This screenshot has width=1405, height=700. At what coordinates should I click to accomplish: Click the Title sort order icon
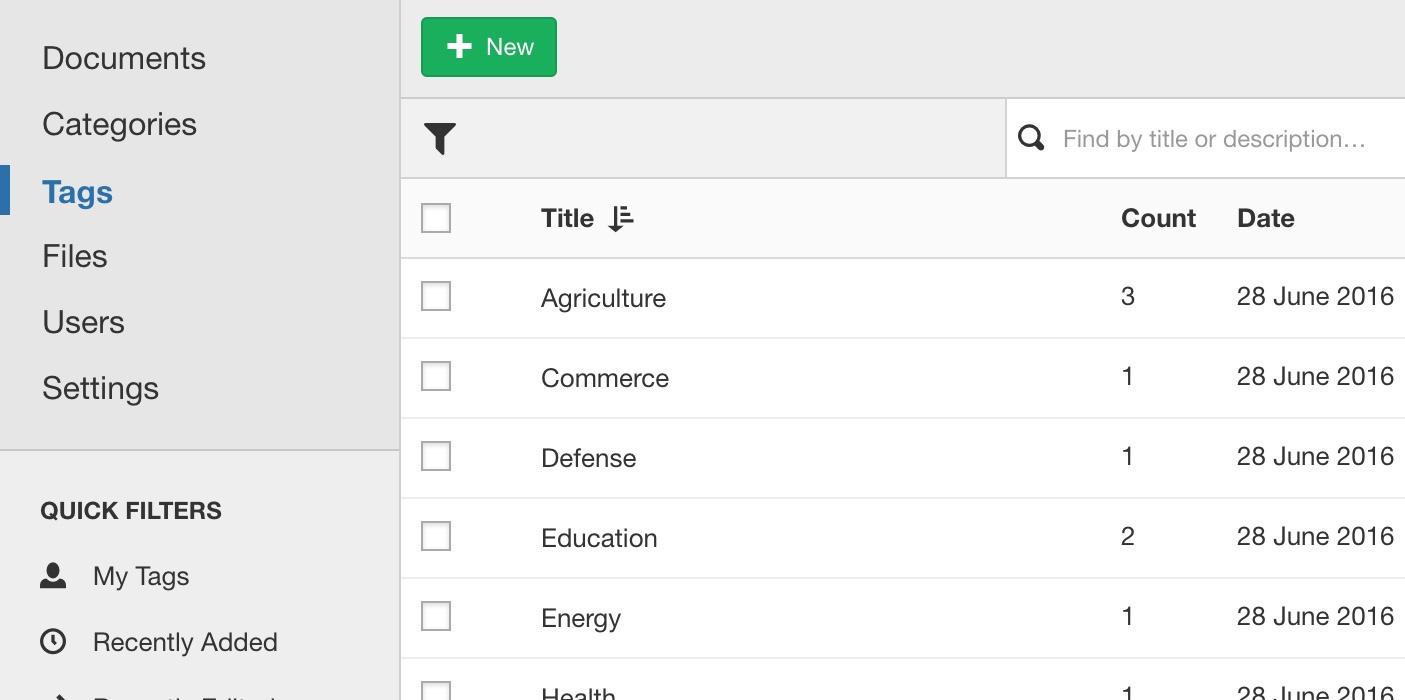coord(621,218)
